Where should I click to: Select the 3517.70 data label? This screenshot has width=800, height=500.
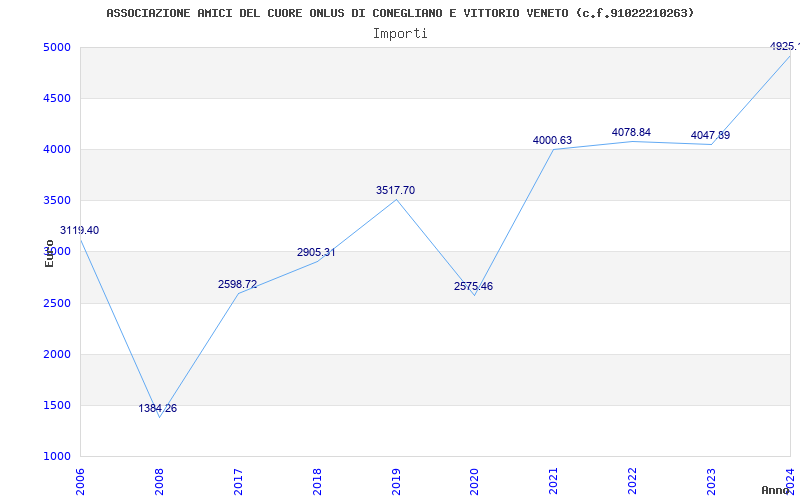[x=395, y=190]
